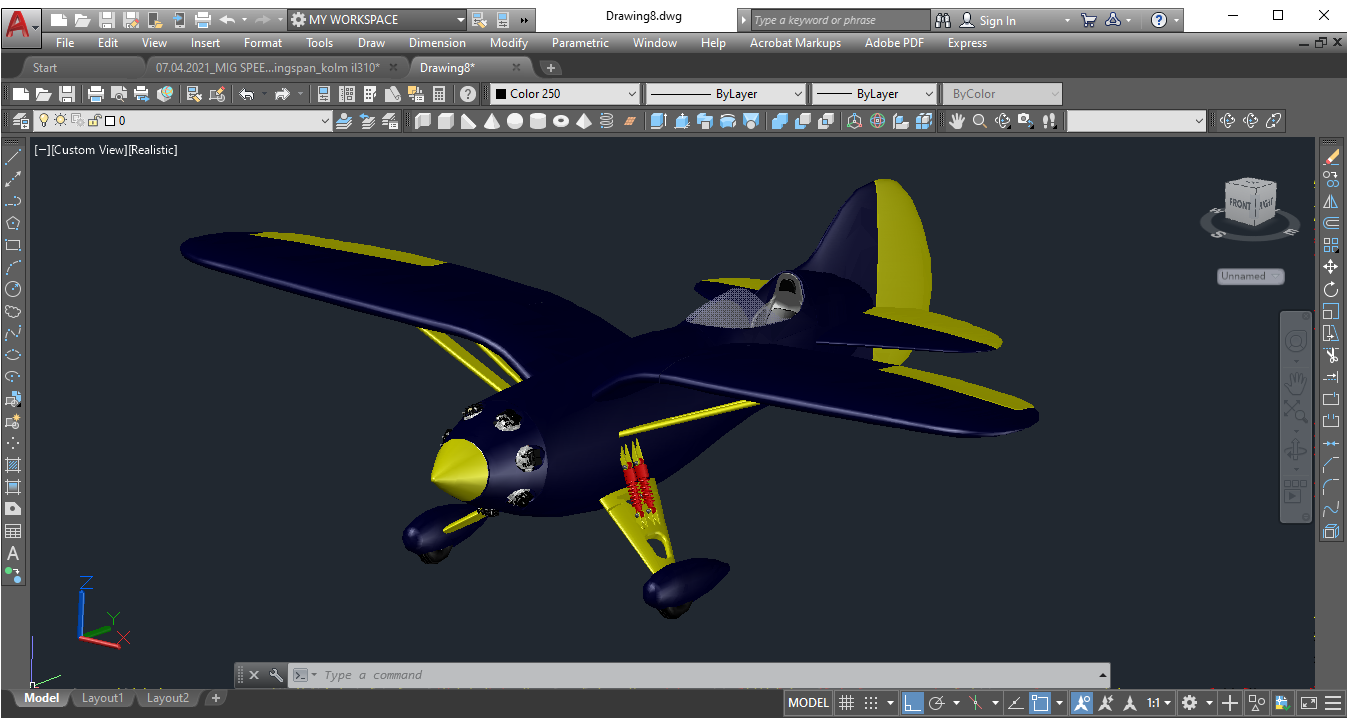Select the Pyramid solid tool

[583, 121]
